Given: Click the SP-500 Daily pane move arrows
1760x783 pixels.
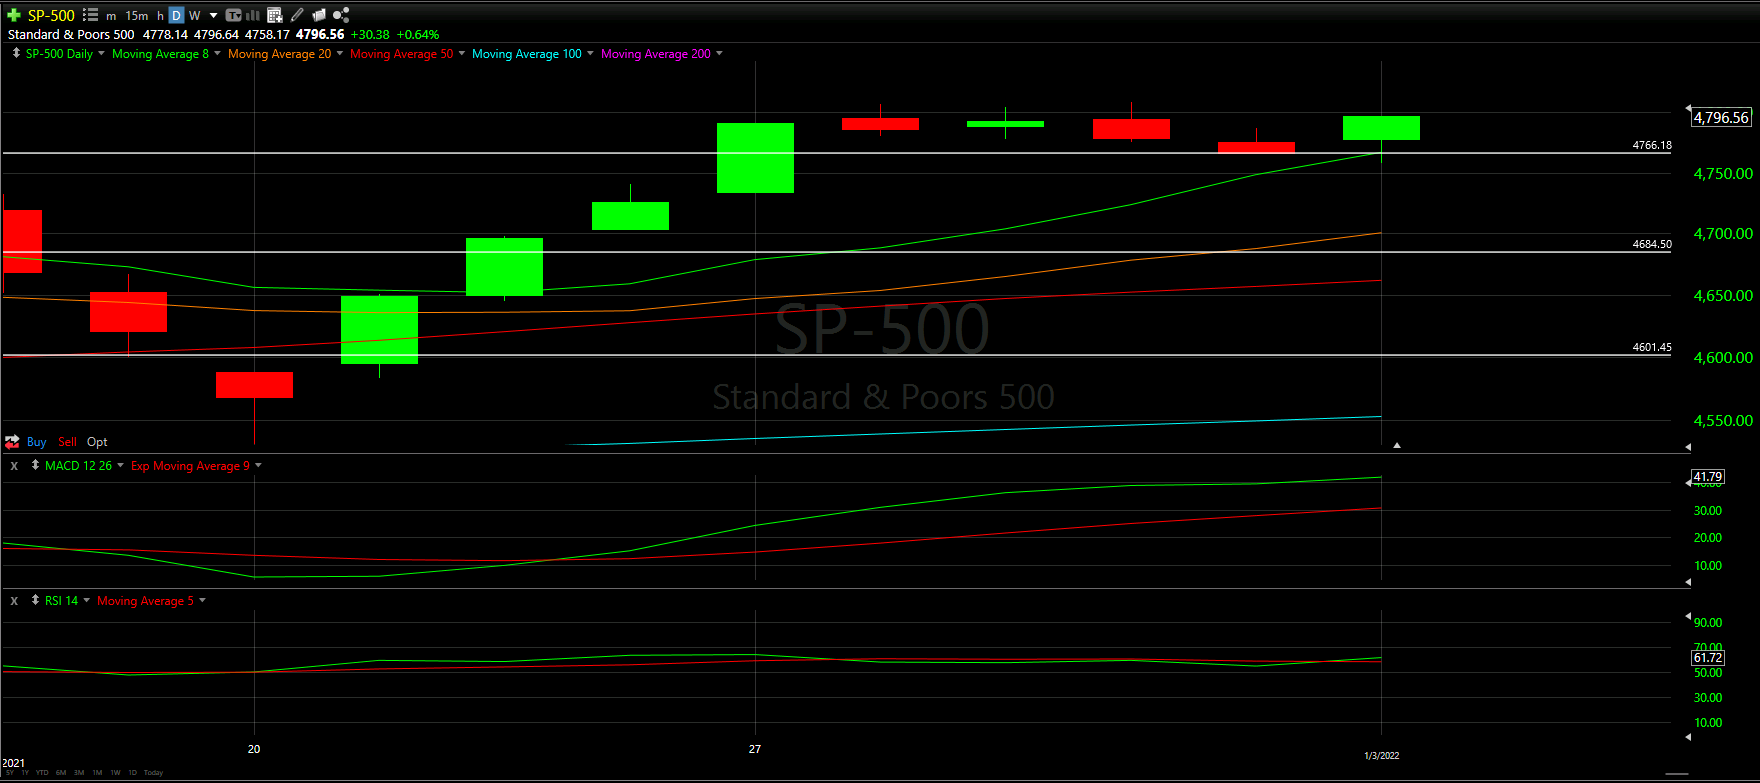Looking at the screenshot, I should click(x=16, y=53).
